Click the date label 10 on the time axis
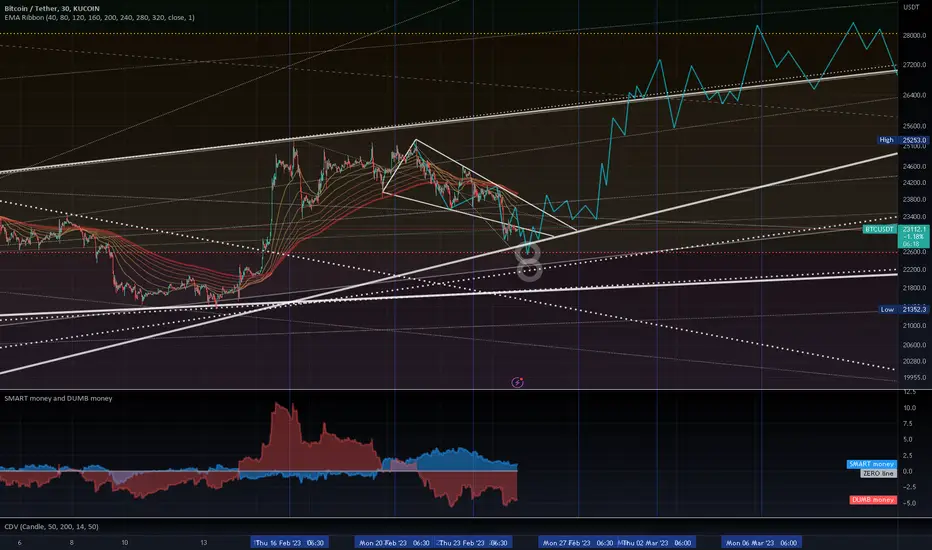 pyautogui.click(x=125, y=542)
